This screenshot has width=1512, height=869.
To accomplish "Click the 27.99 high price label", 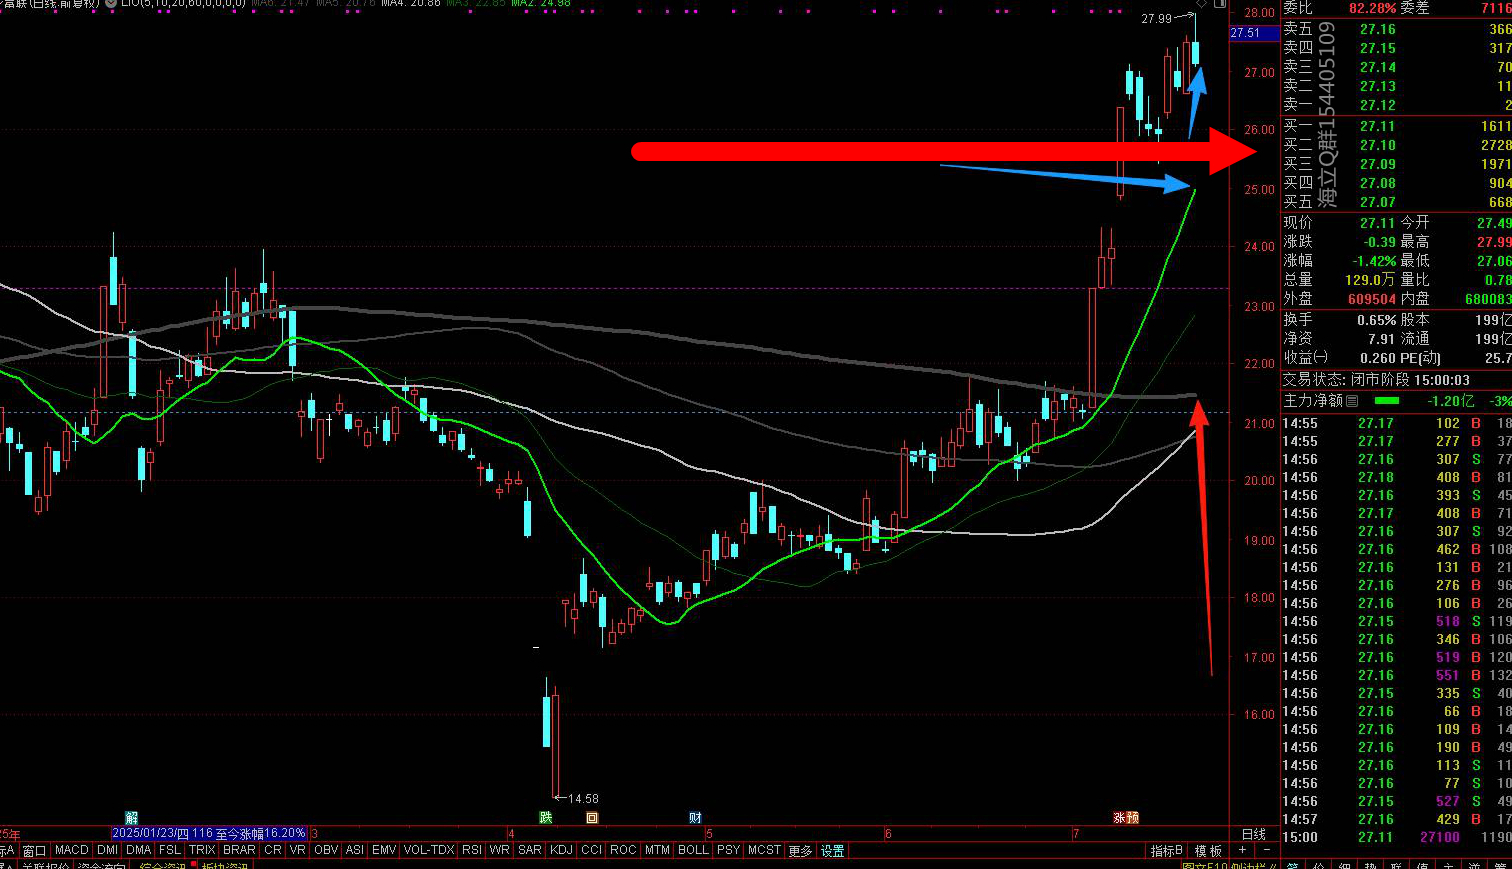I will point(1156,19).
